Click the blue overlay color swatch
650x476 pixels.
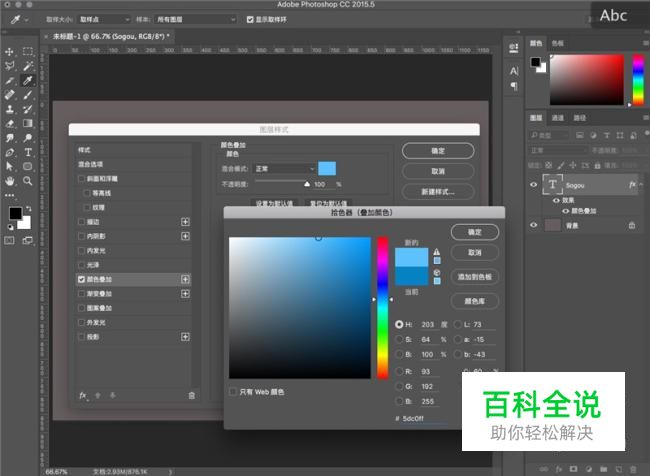[x=327, y=168]
